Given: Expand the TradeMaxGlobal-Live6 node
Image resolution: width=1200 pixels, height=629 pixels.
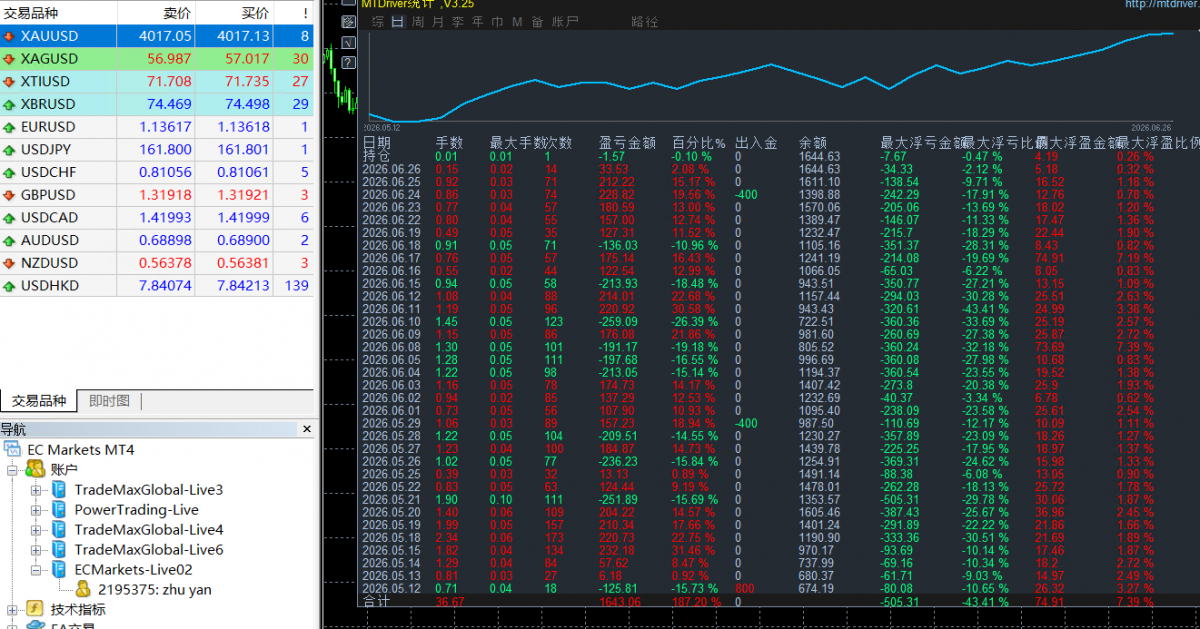Looking at the screenshot, I should point(36,549).
